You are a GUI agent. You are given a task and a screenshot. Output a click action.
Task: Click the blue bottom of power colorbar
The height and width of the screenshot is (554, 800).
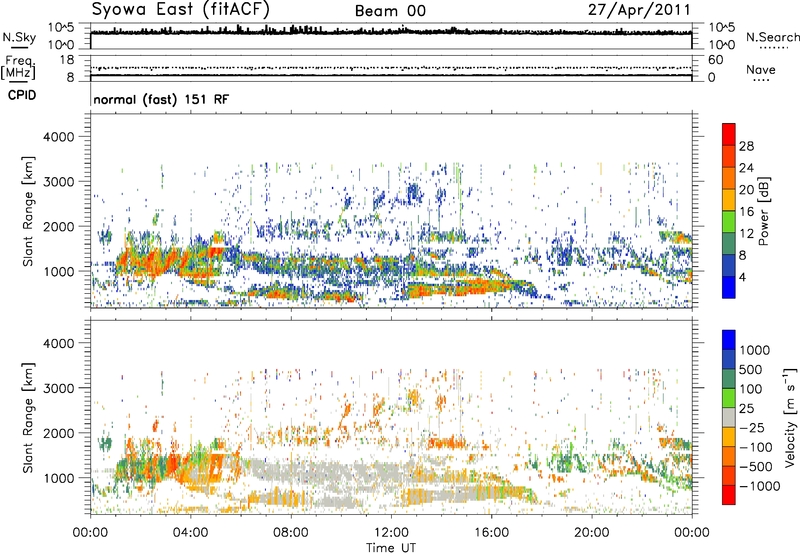click(729, 287)
